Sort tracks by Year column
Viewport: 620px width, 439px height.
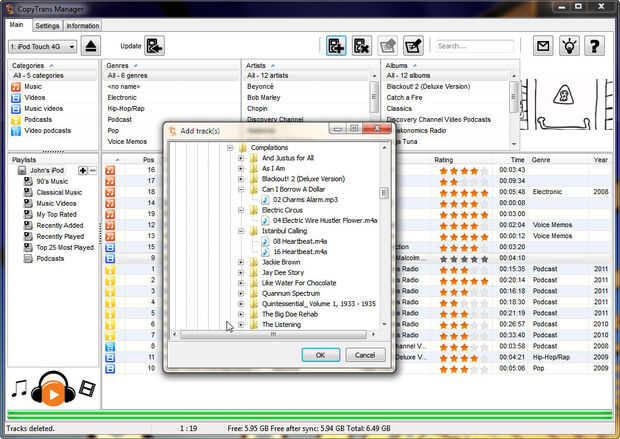click(x=600, y=160)
